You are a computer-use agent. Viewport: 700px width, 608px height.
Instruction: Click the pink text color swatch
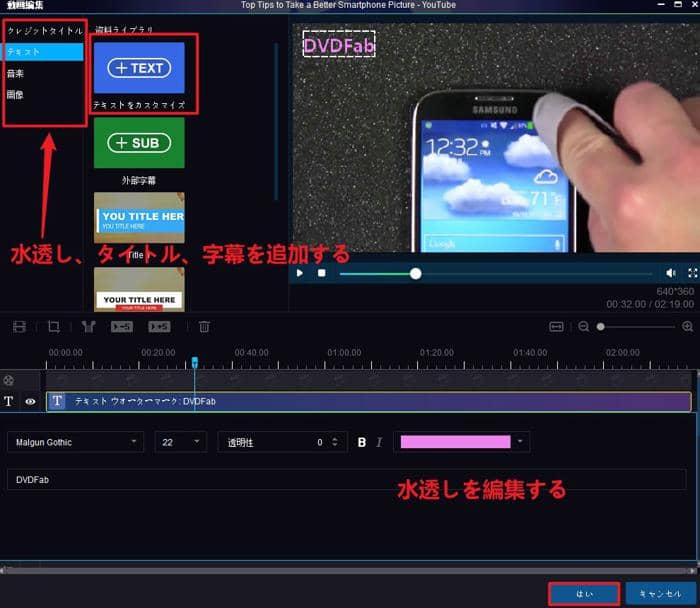(x=455, y=442)
